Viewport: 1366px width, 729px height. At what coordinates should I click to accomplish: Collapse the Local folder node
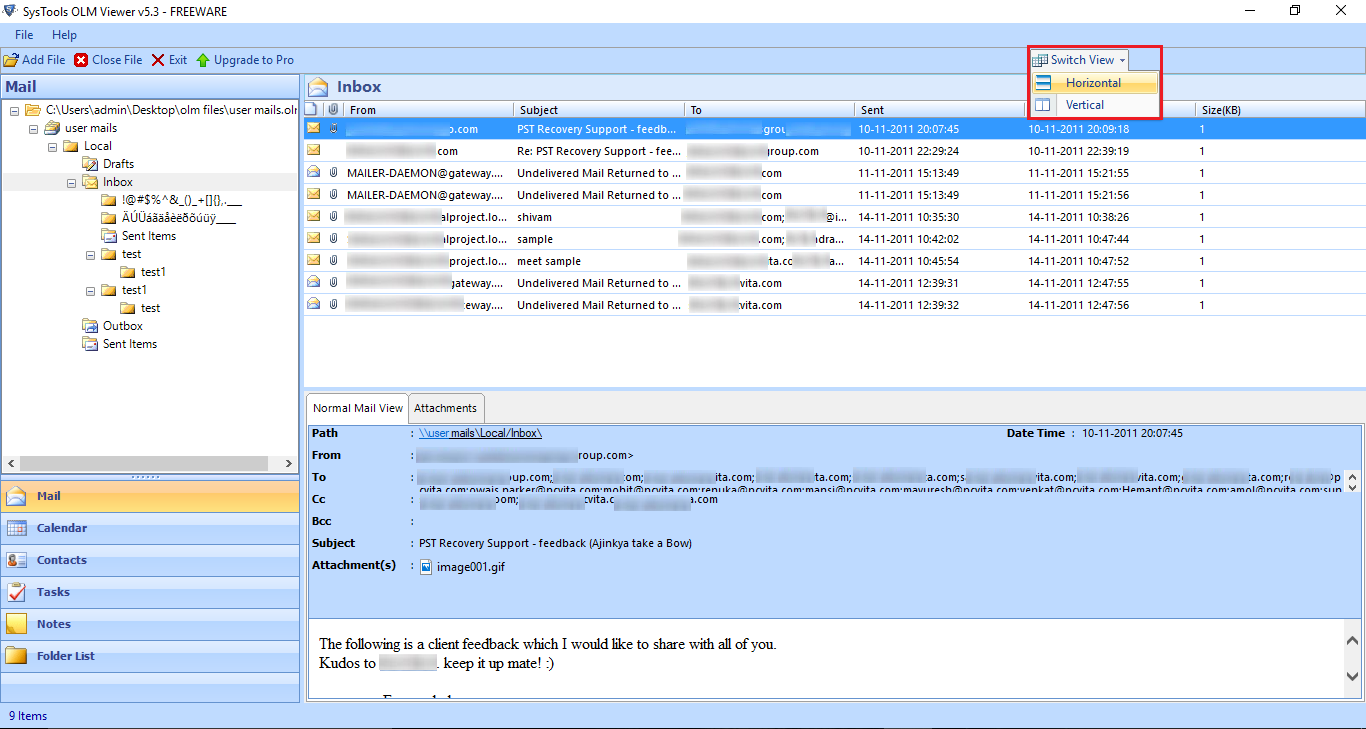point(52,146)
